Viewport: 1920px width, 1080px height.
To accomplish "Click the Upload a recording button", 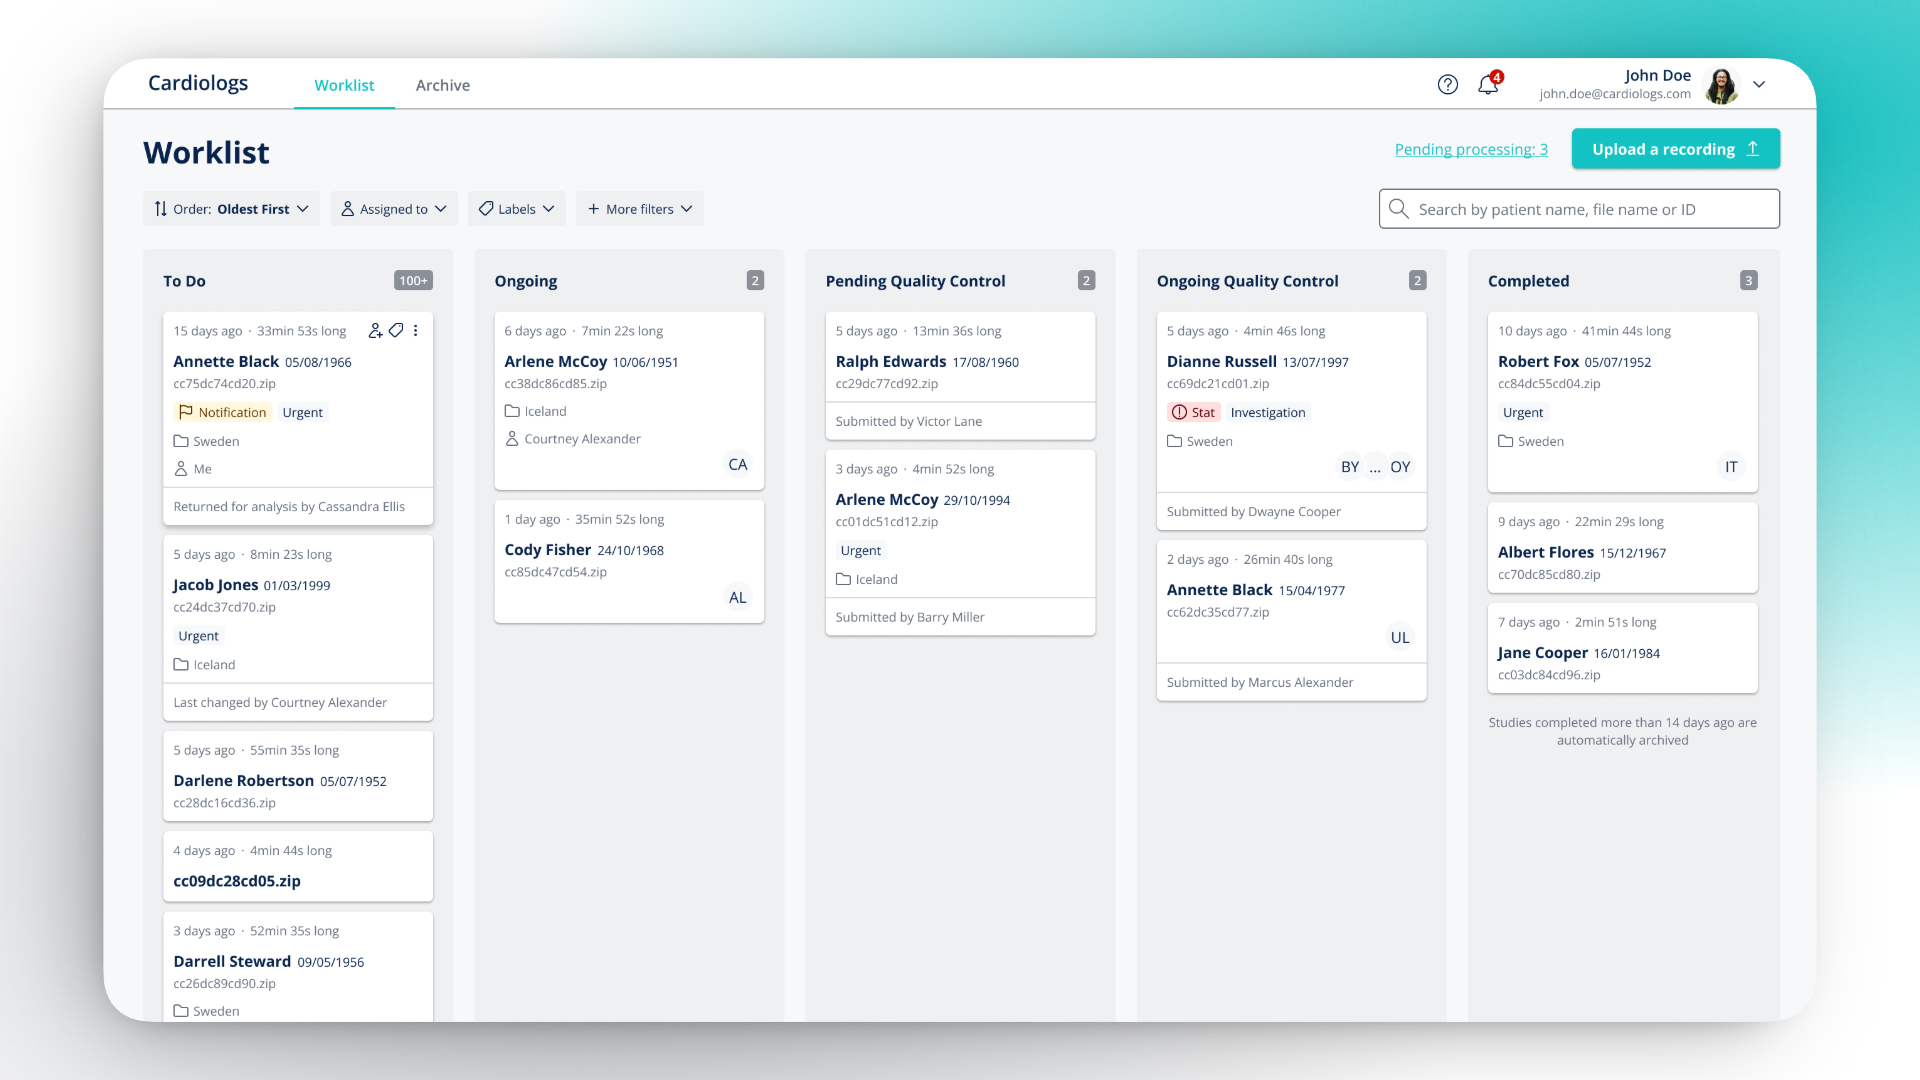I will coord(1675,148).
